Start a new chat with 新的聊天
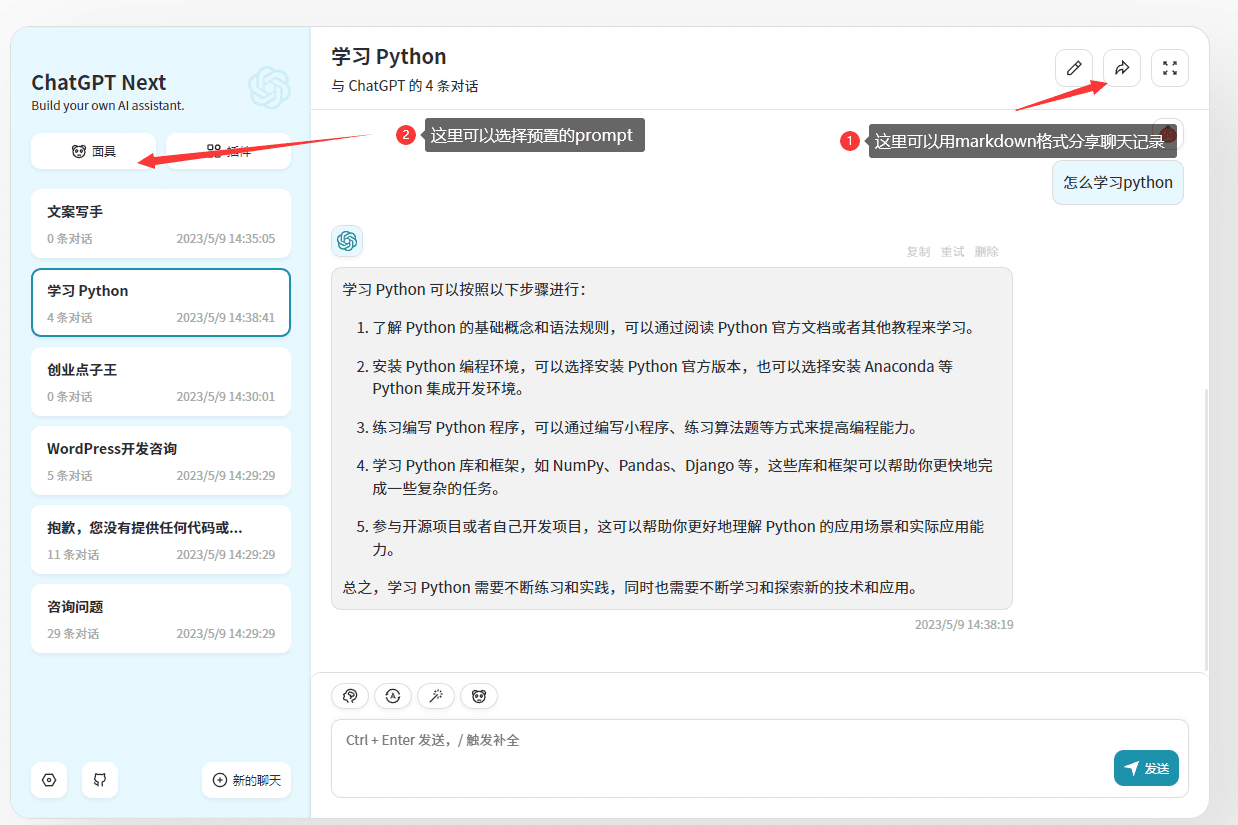Image resolution: width=1238 pixels, height=825 pixels. [x=246, y=780]
